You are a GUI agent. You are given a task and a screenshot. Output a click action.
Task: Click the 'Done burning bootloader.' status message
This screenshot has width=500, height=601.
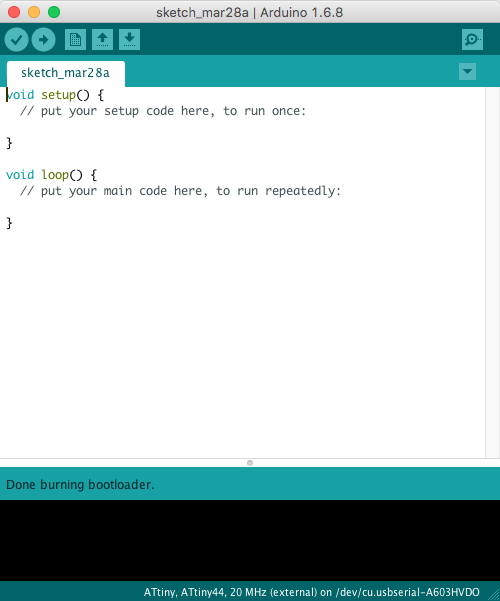click(80, 484)
